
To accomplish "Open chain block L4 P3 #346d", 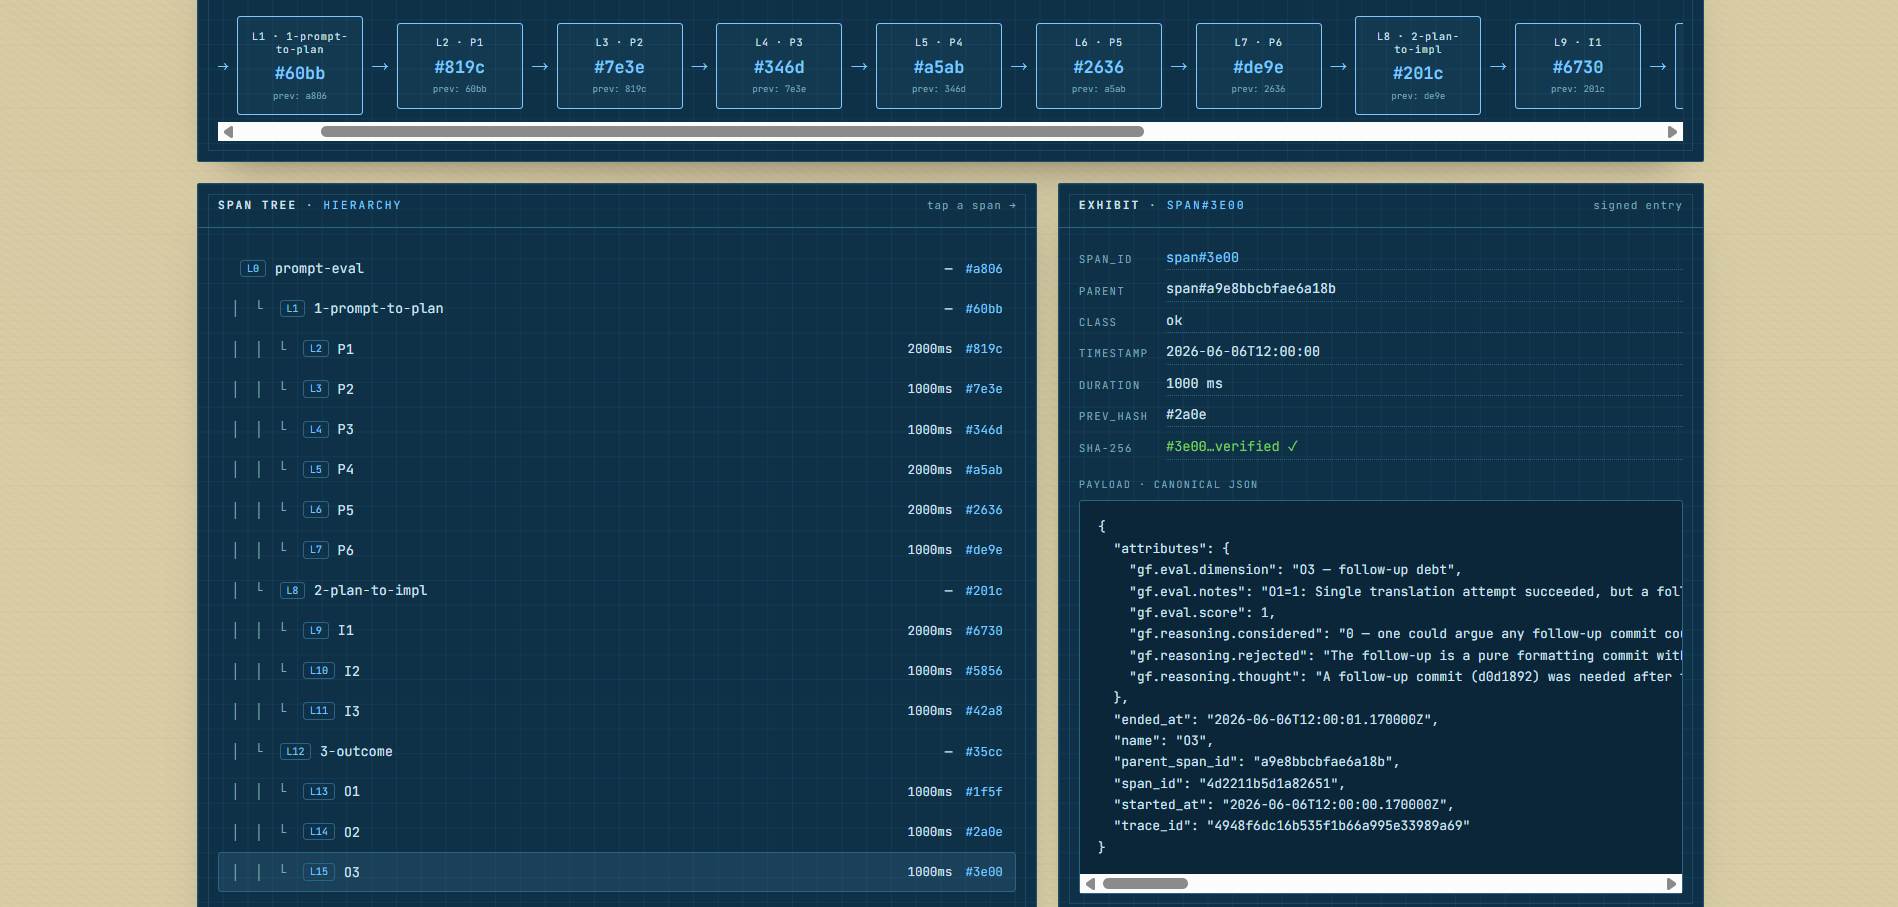I will point(779,66).
